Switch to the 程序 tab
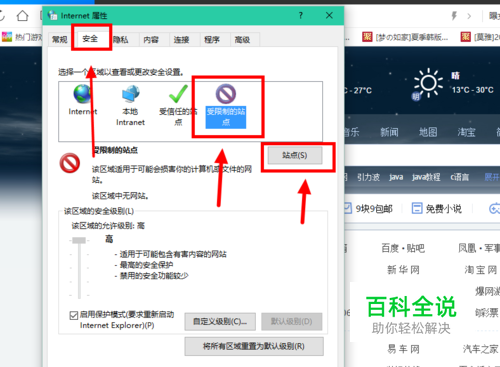Screen dimensions: 500x367 point(212,40)
